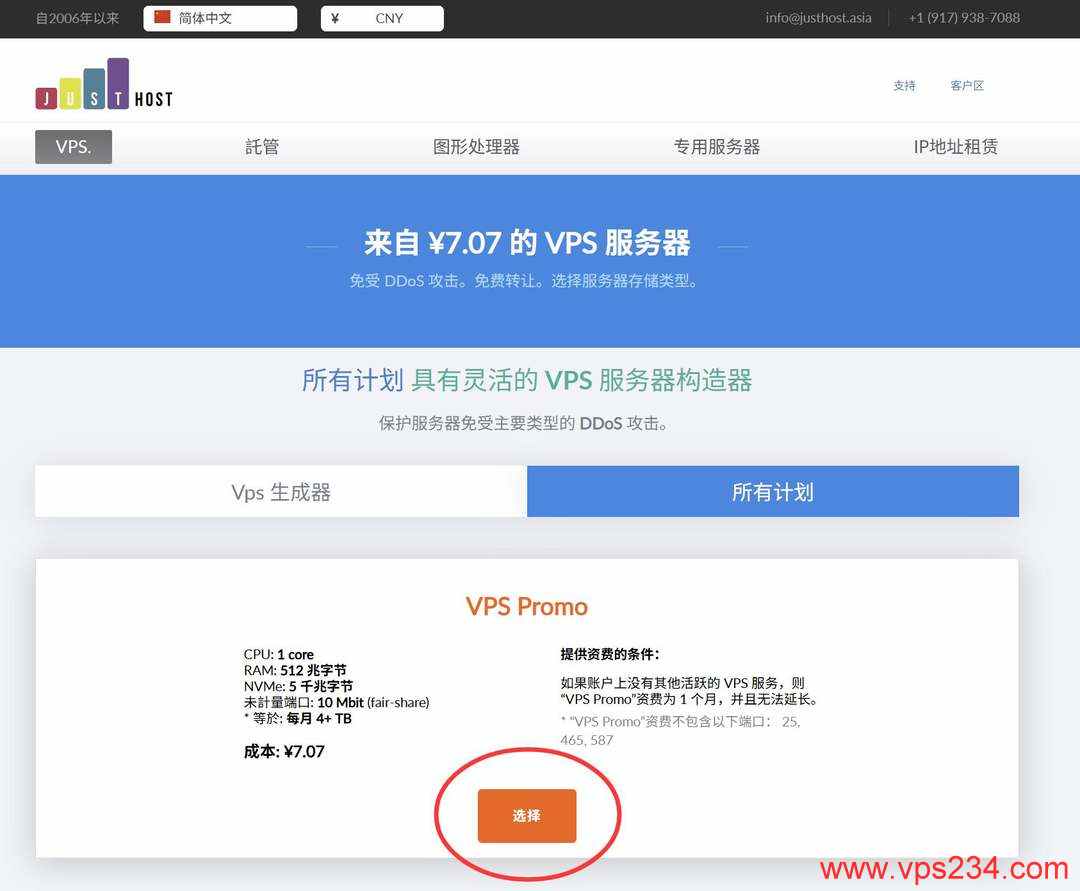1080x891 pixels.
Task: Open the 专用服务器 dedicated servers menu
Action: pyautogui.click(x=716, y=147)
